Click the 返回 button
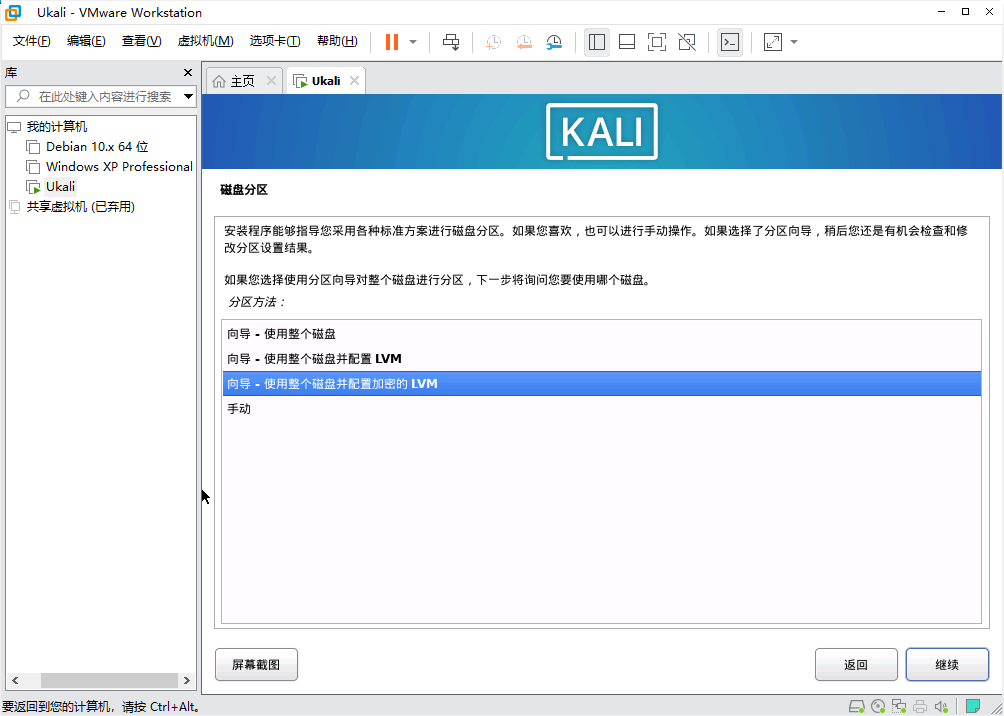1004x716 pixels. click(x=855, y=665)
